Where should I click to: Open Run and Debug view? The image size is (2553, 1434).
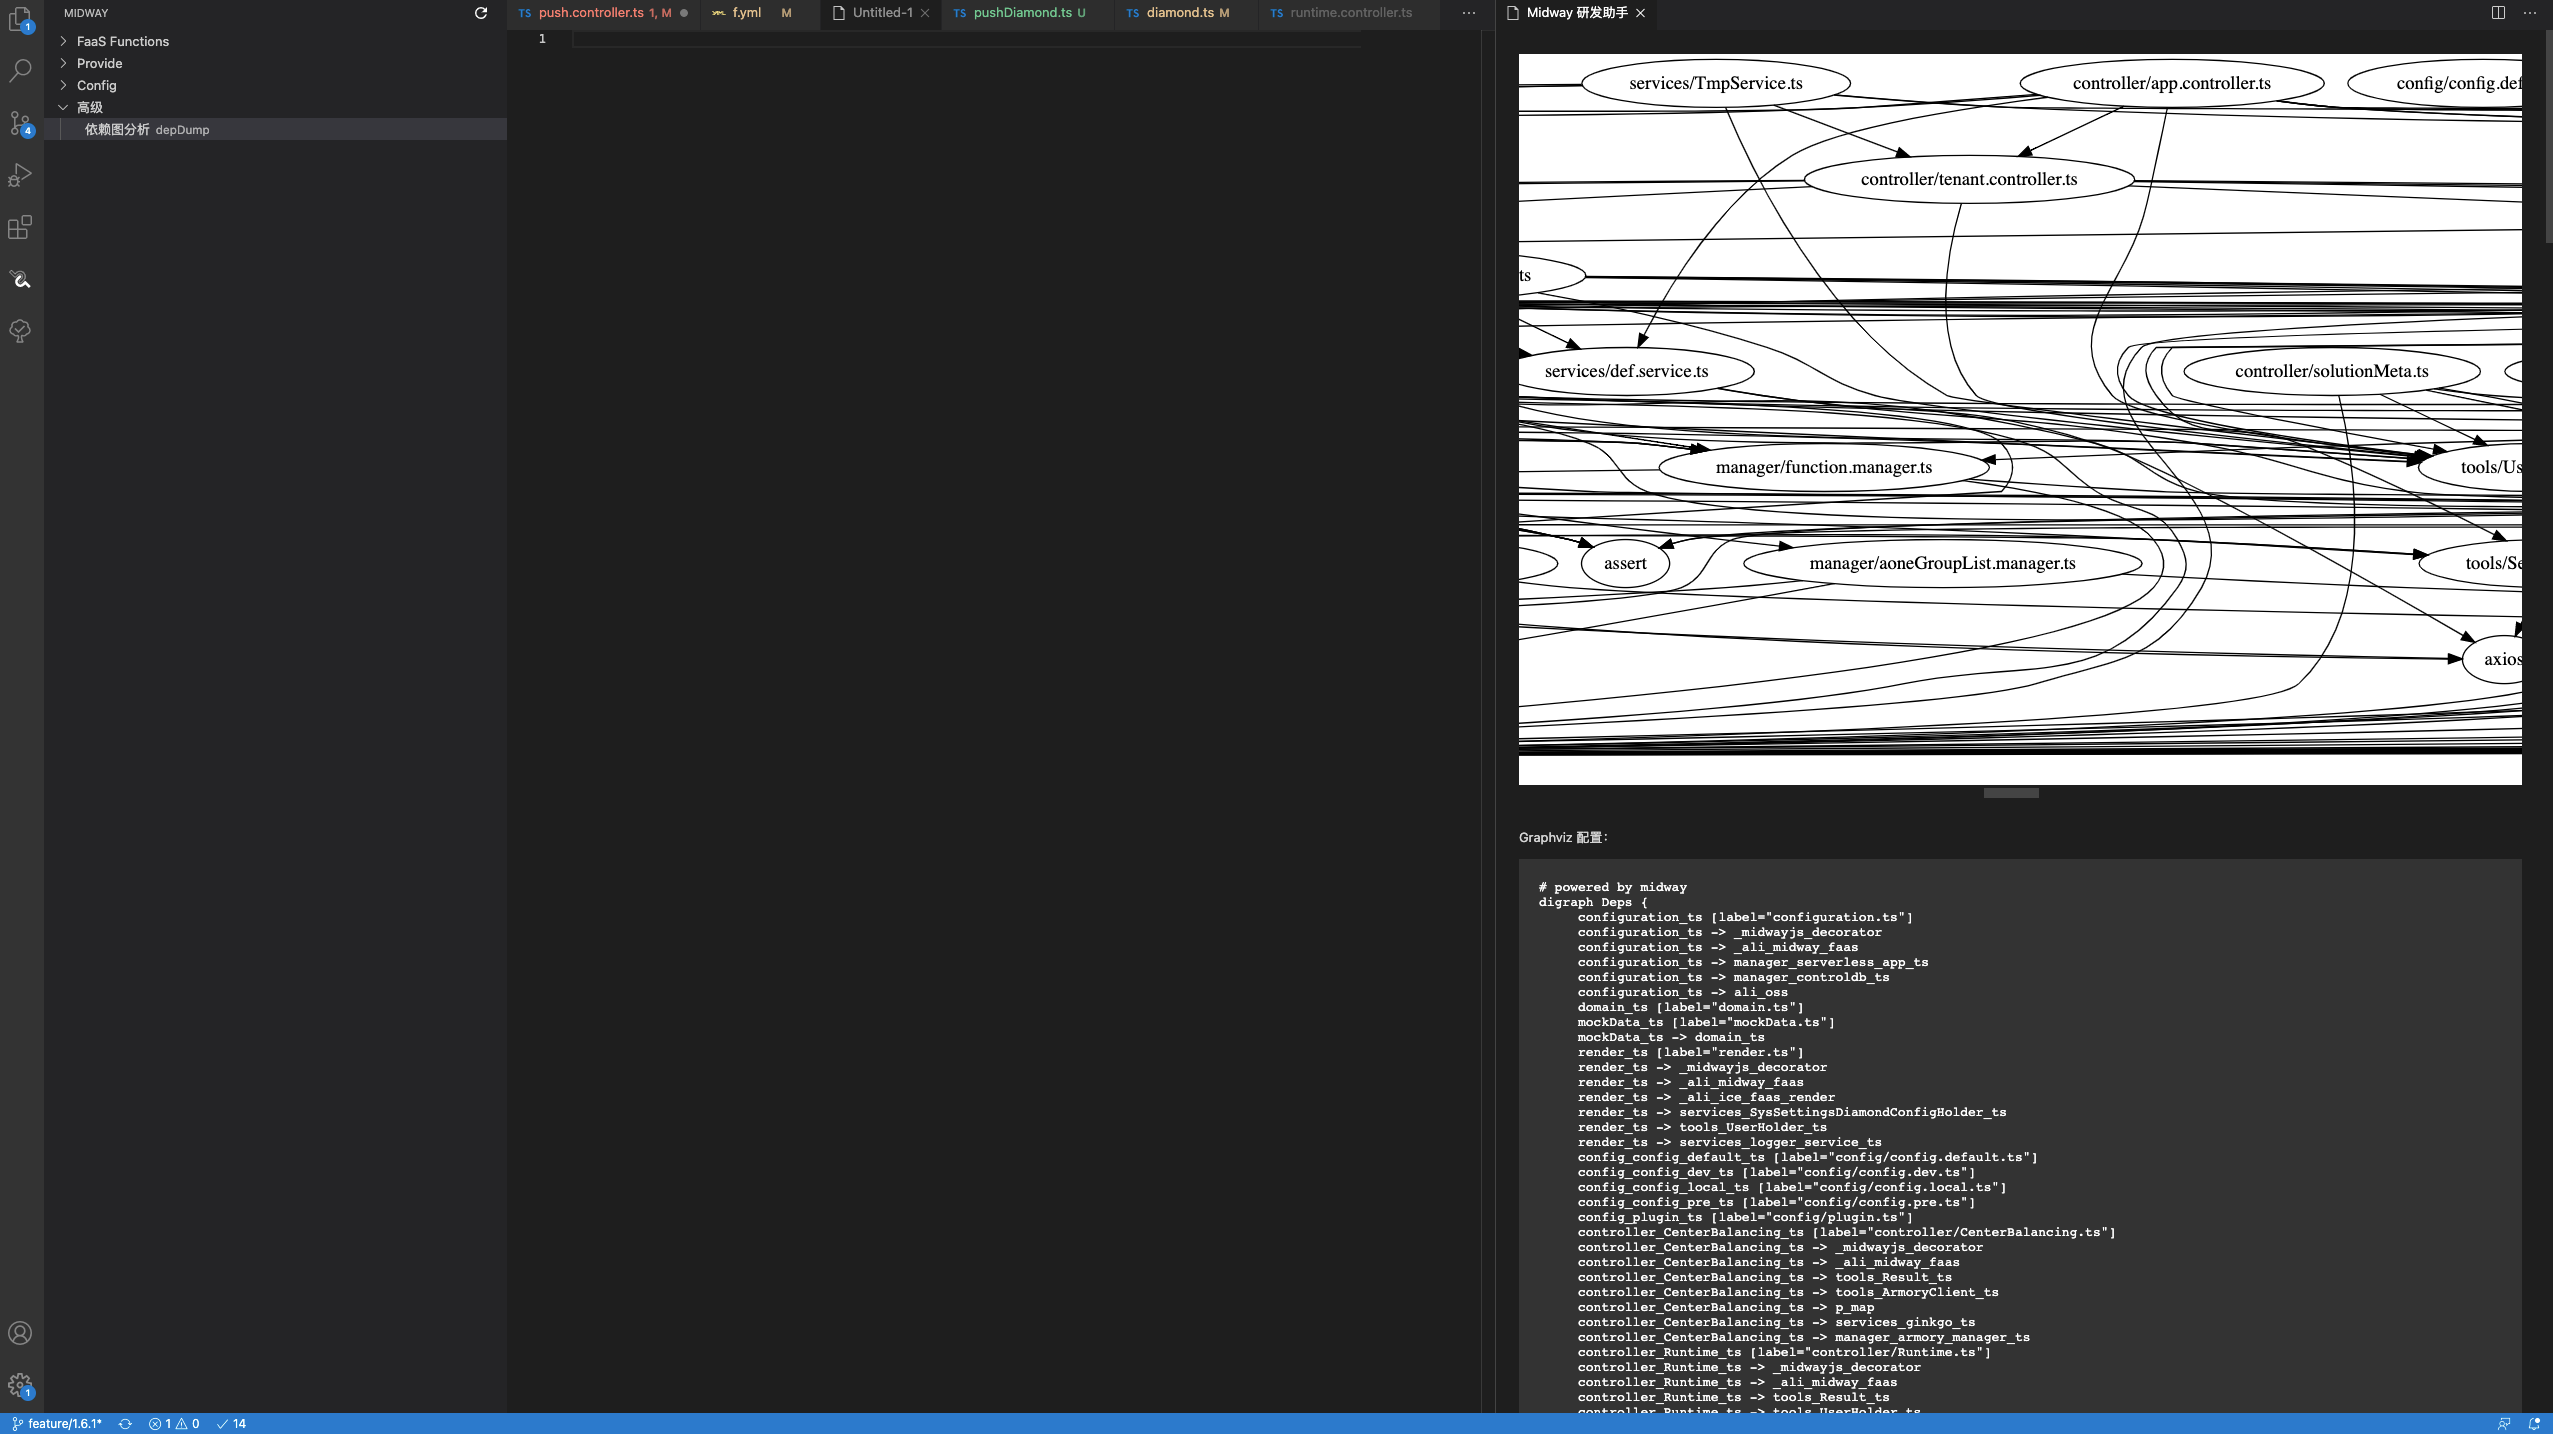(x=20, y=175)
